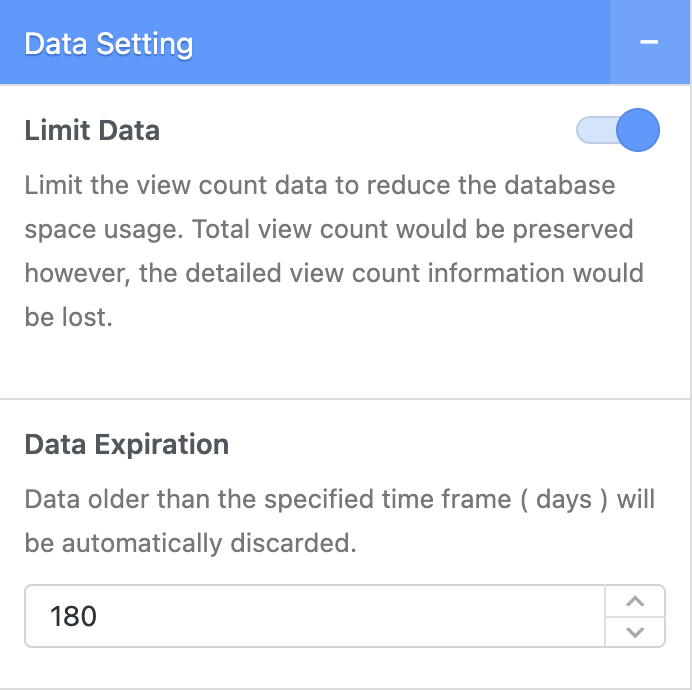Click the text 'be automatically discarded.'

[x=190, y=543]
